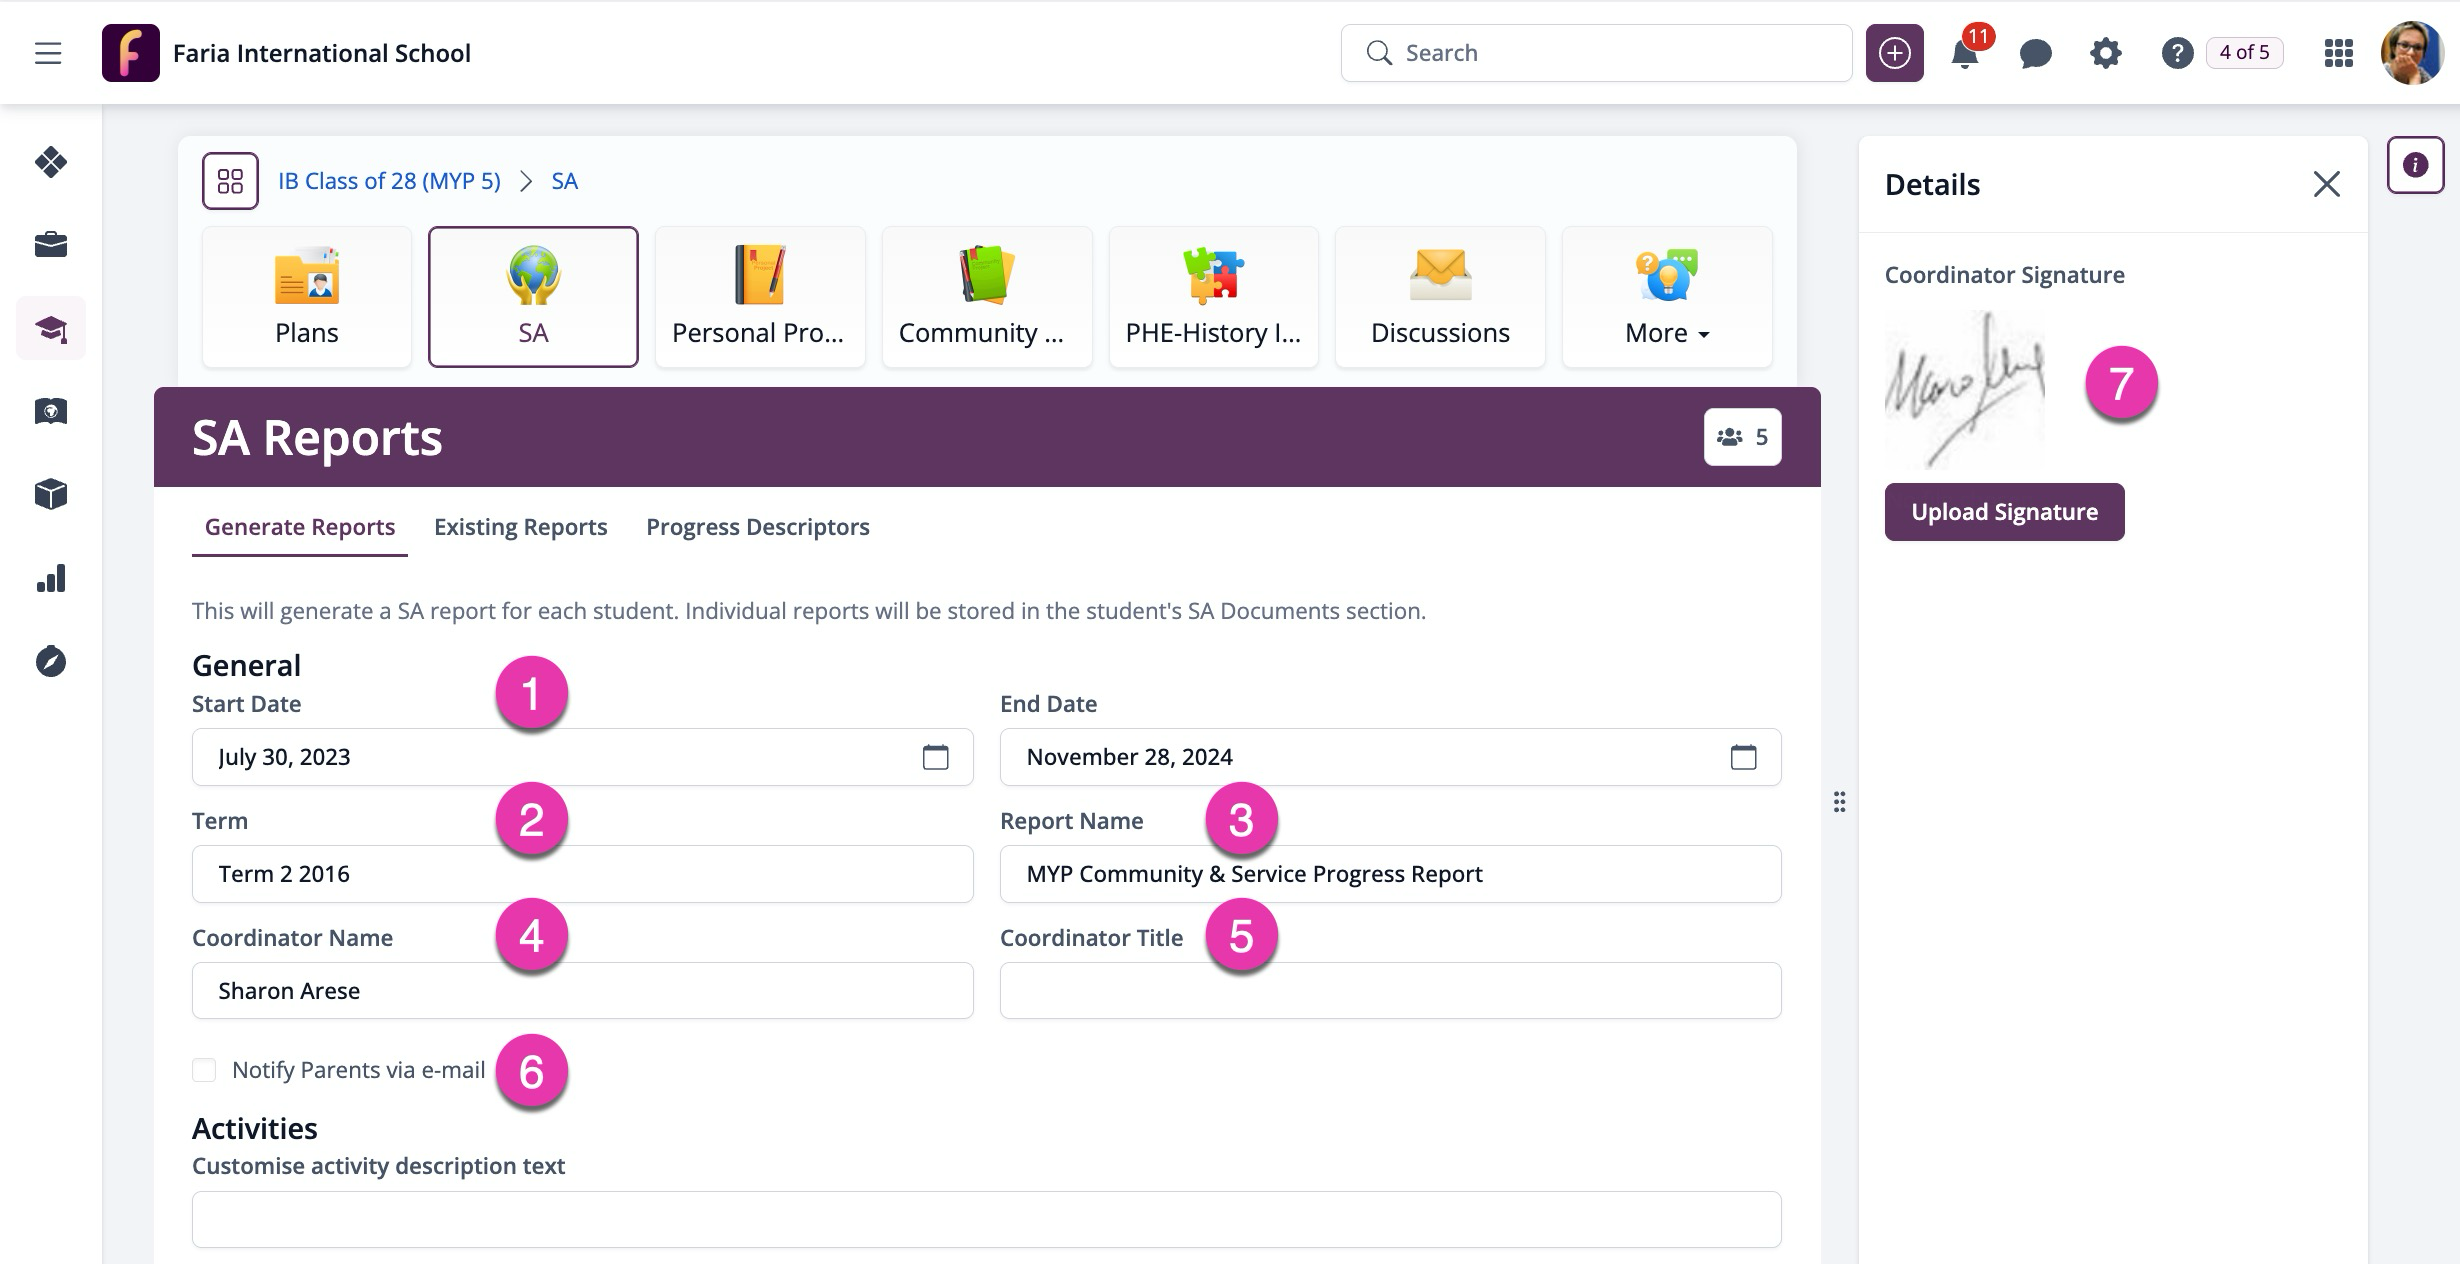
Task: Toggle the info panel button
Action: (2415, 165)
